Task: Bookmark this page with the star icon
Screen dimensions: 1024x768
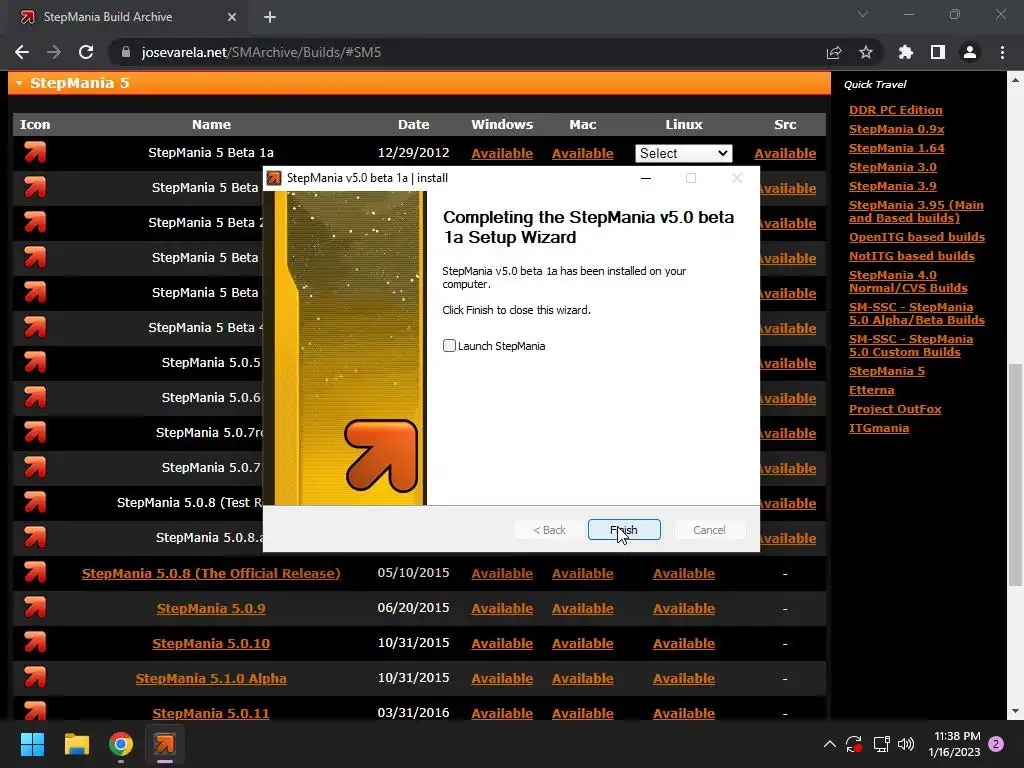Action: coord(866,52)
